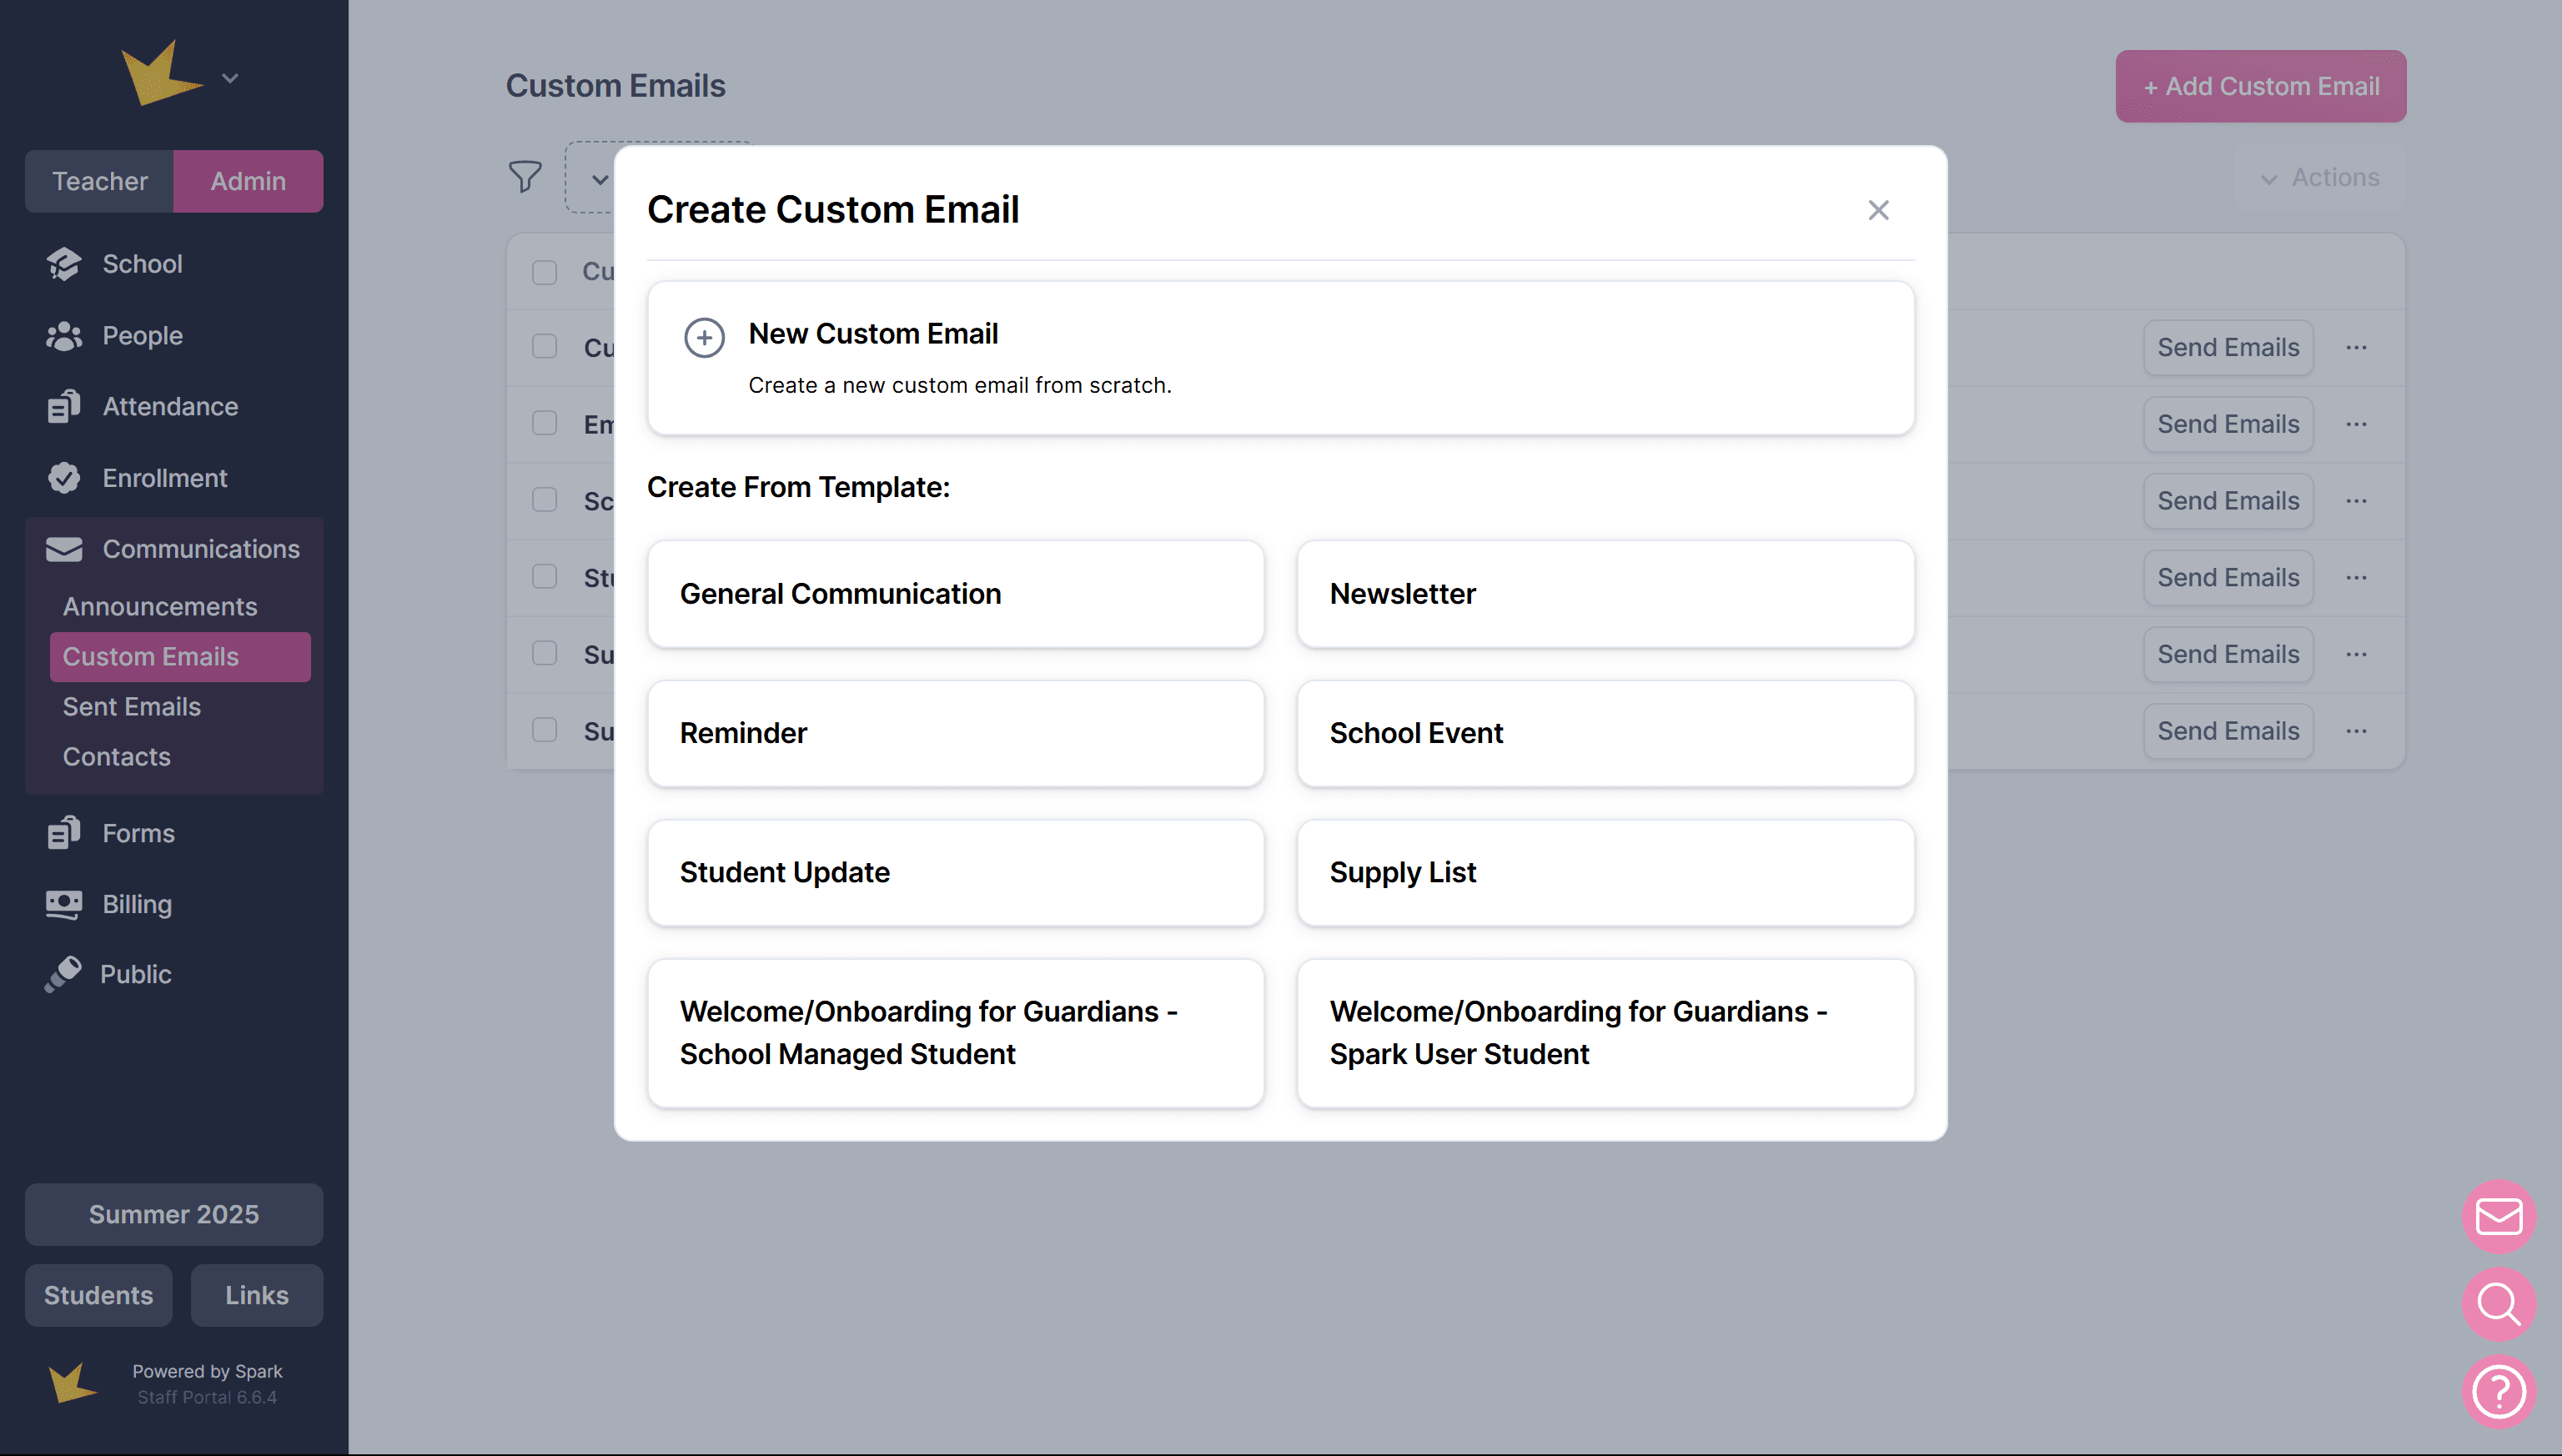Viewport: 2562px width, 1456px height.
Task: Expand the dashed filter dropdown chevron
Action: point(600,180)
